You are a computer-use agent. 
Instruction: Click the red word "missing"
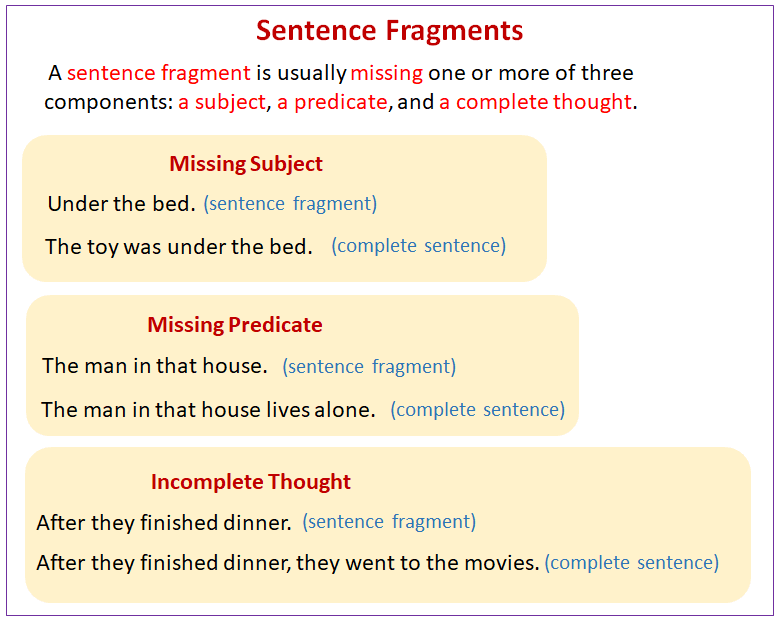point(387,73)
